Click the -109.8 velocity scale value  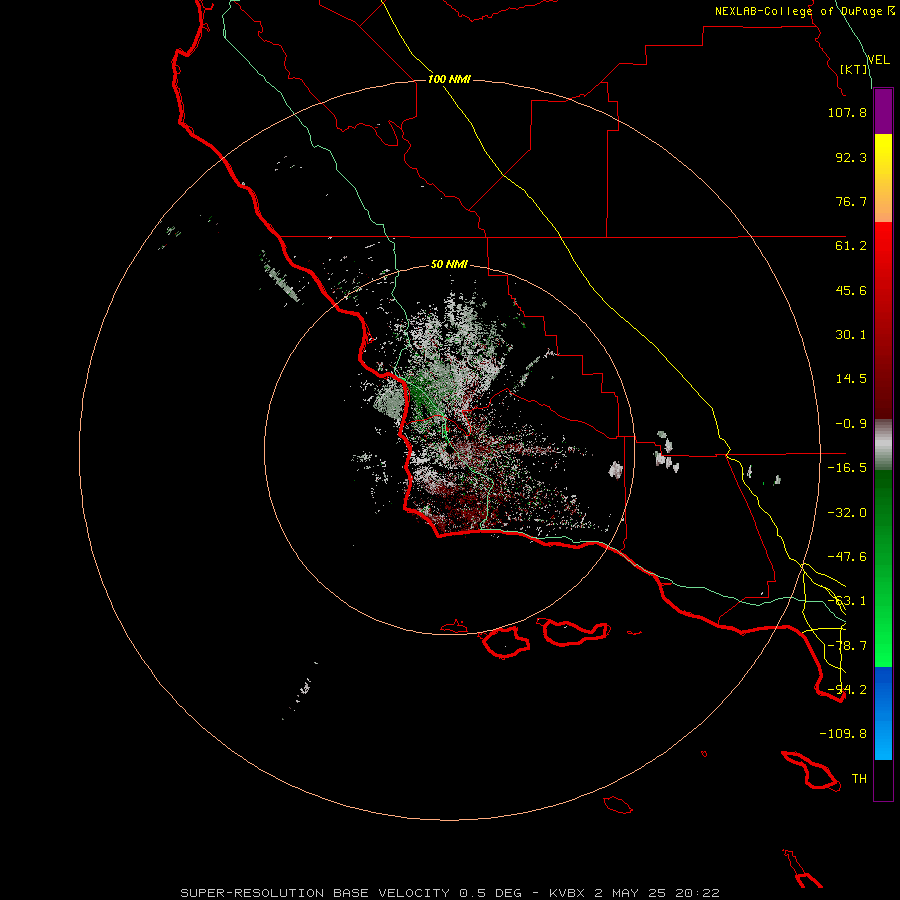(843, 734)
